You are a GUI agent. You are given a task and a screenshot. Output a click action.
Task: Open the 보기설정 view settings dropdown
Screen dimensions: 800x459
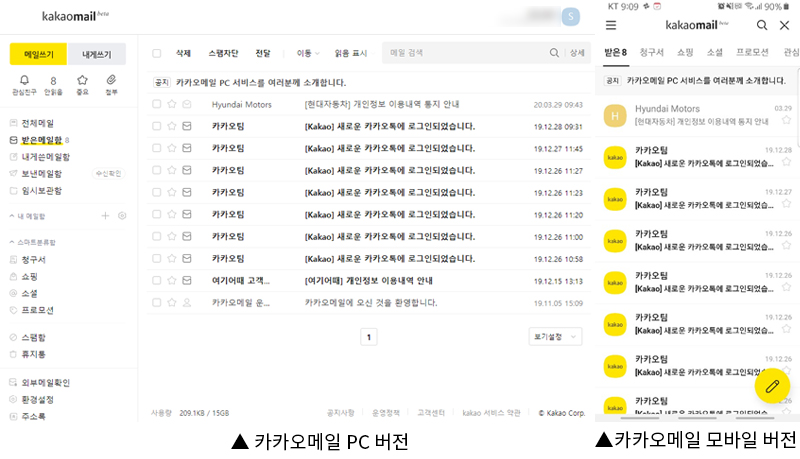[555, 337]
